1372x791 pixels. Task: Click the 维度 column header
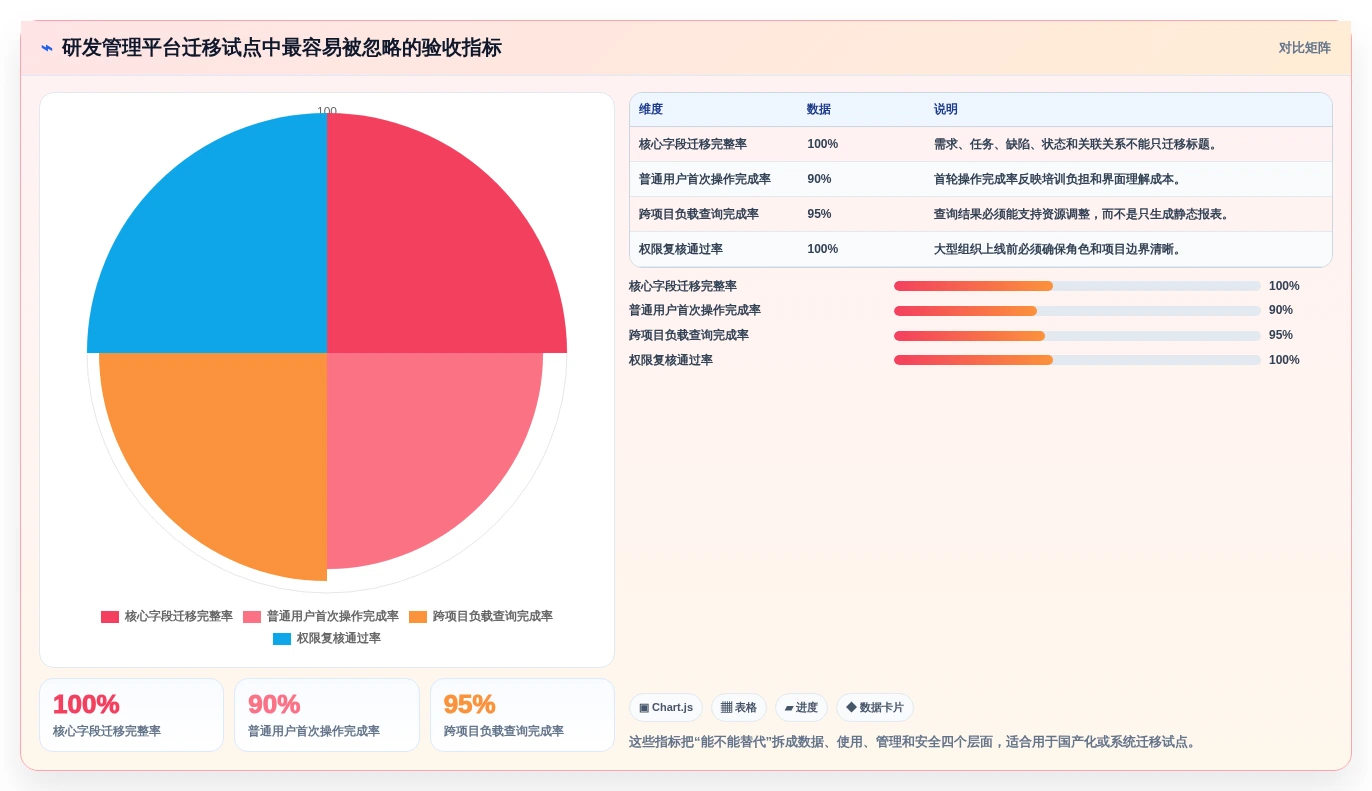[651, 110]
